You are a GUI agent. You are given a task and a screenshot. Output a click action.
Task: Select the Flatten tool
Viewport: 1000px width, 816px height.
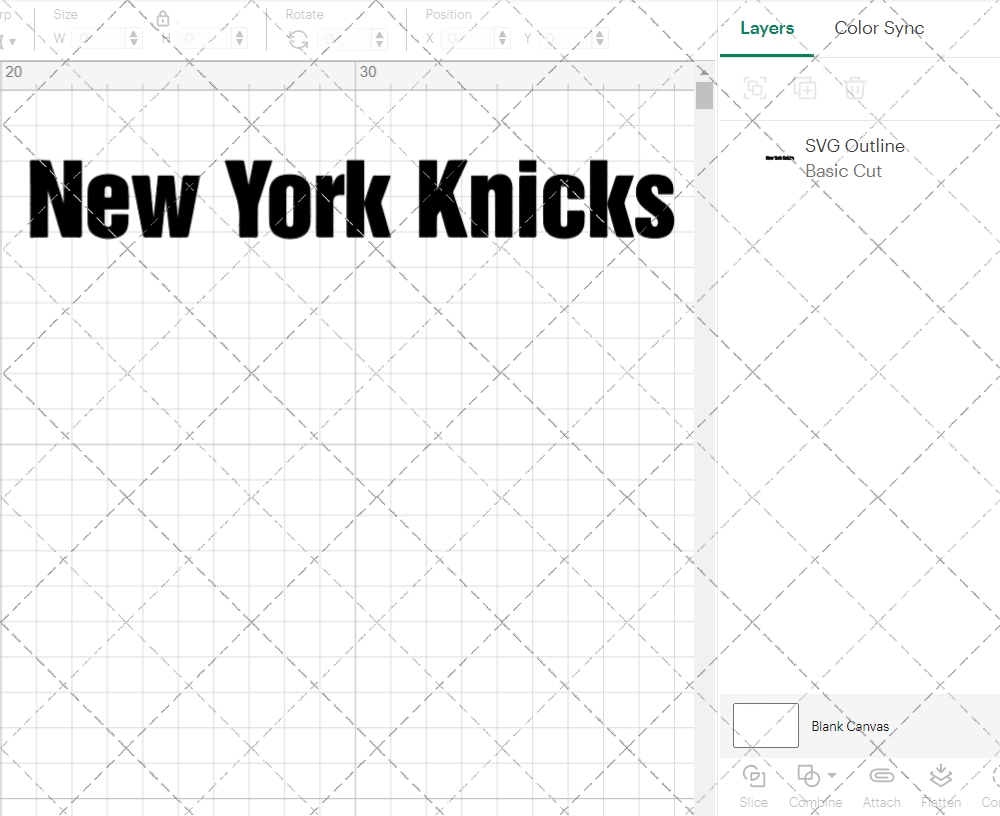(940, 785)
